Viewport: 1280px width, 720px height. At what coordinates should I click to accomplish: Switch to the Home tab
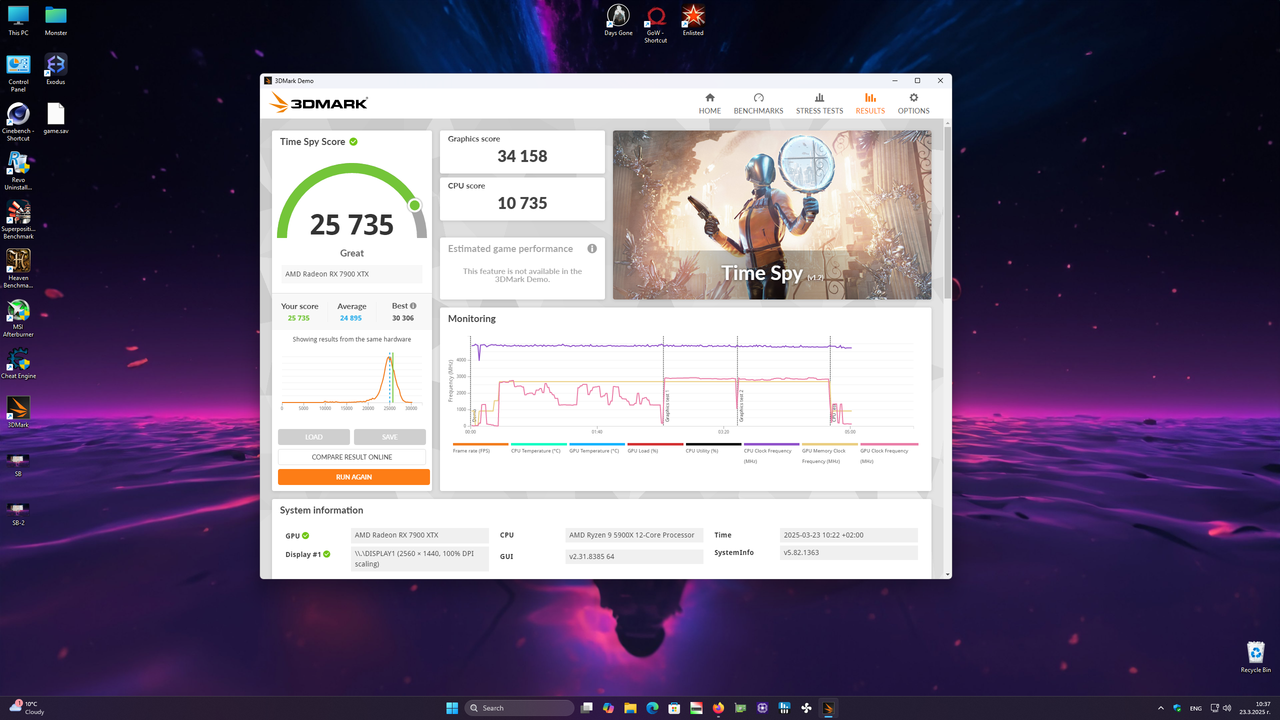click(x=709, y=103)
